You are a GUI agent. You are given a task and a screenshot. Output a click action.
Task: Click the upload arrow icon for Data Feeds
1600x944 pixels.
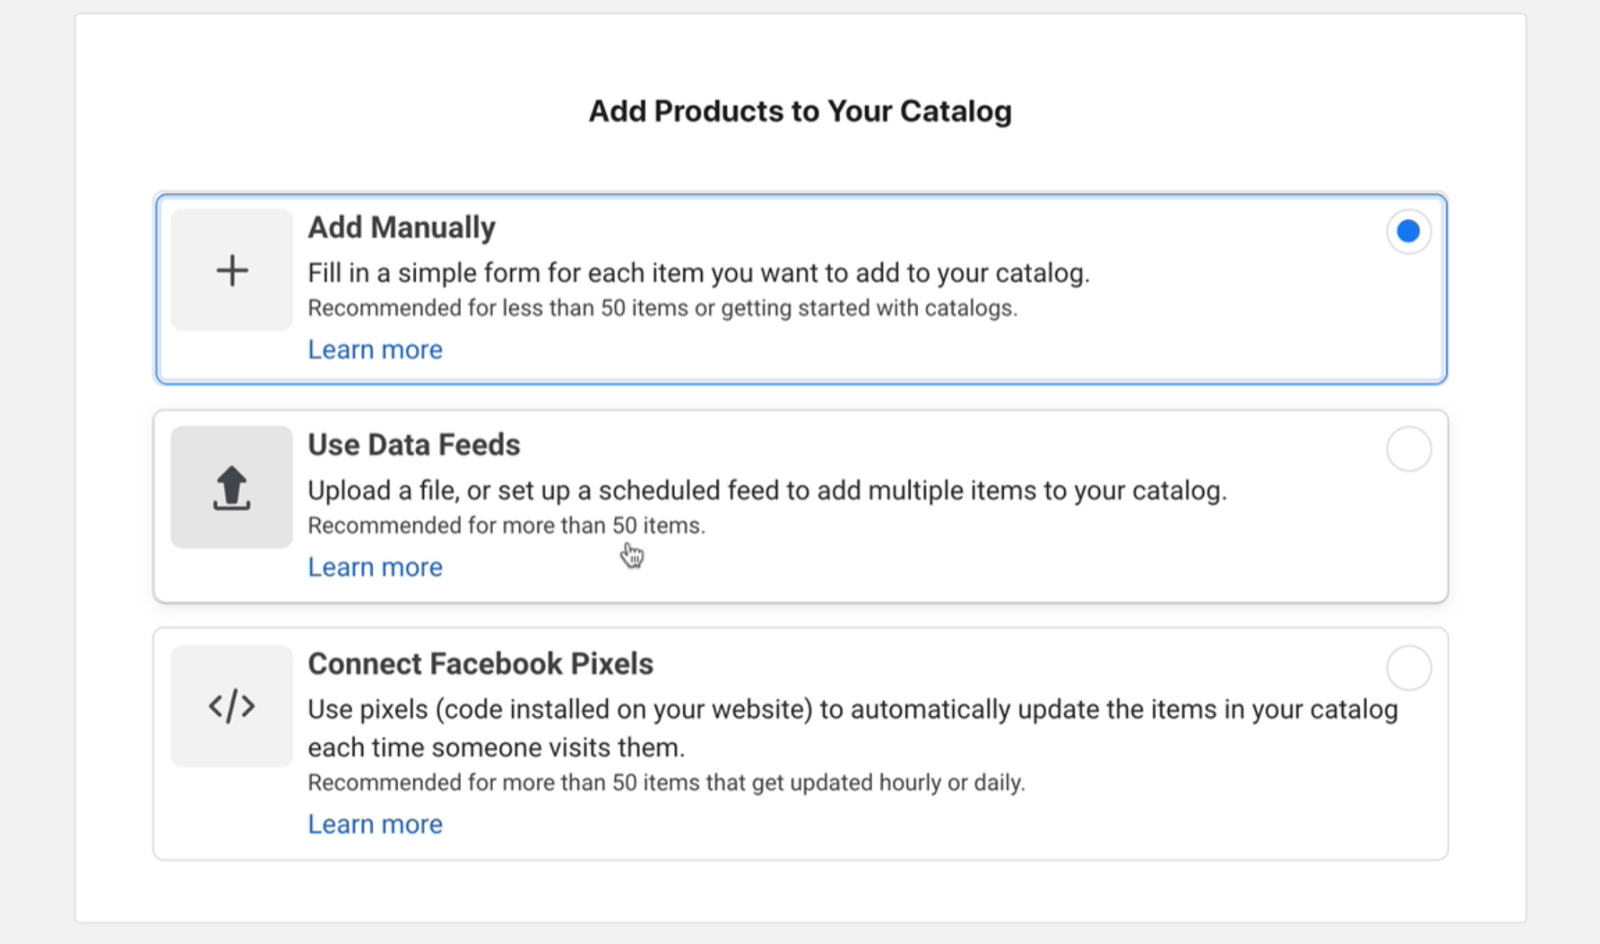tap(232, 487)
